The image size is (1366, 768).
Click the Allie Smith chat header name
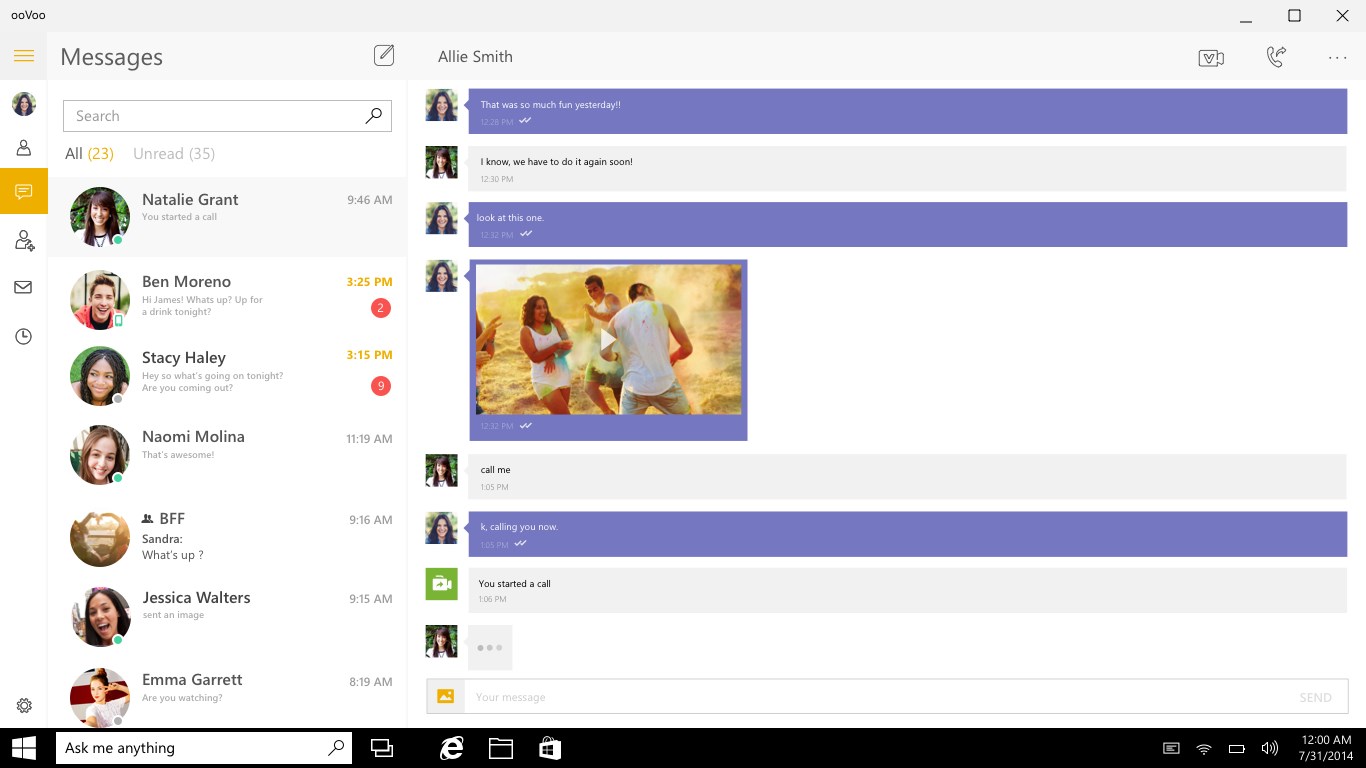coord(475,57)
